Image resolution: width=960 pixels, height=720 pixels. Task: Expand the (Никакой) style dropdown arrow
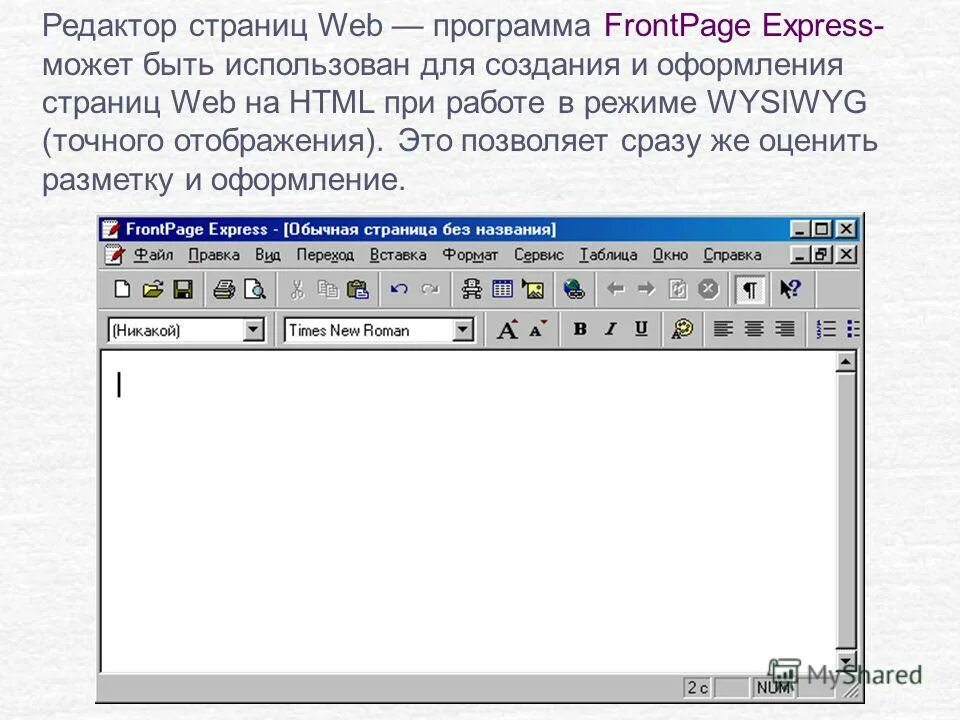[x=253, y=330]
